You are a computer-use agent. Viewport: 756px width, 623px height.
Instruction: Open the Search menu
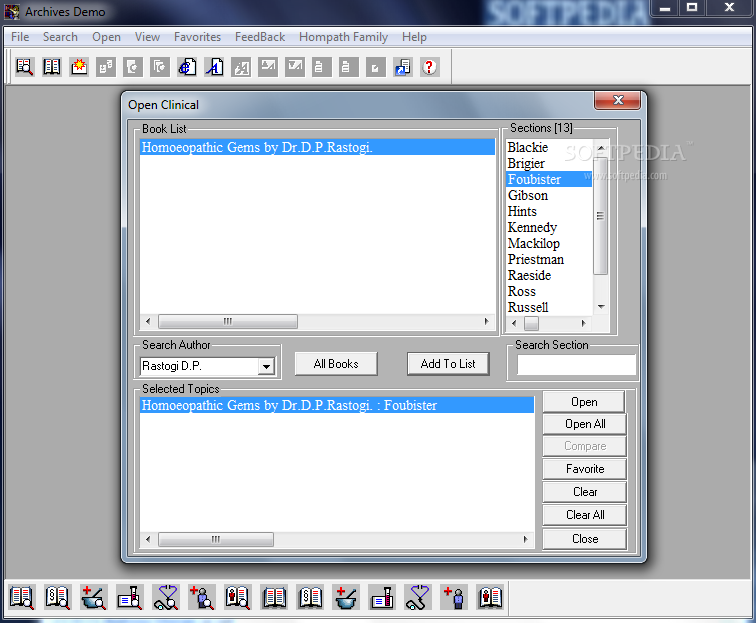pos(60,37)
